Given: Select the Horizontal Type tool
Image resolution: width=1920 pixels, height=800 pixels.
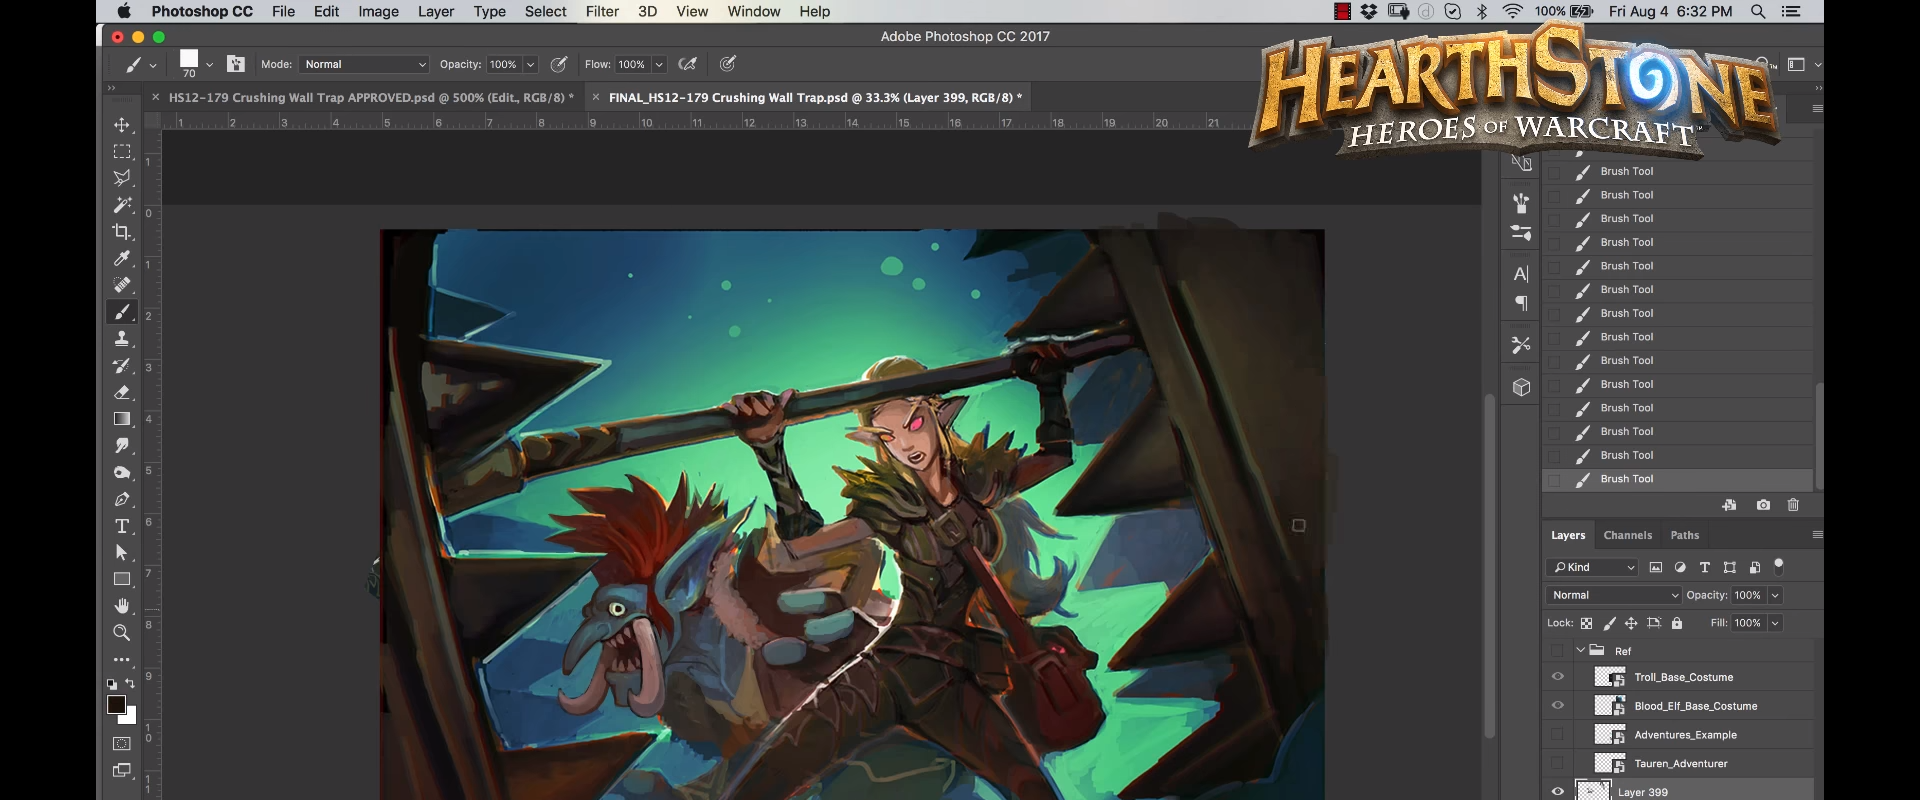Looking at the screenshot, I should (x=122, y=526).
